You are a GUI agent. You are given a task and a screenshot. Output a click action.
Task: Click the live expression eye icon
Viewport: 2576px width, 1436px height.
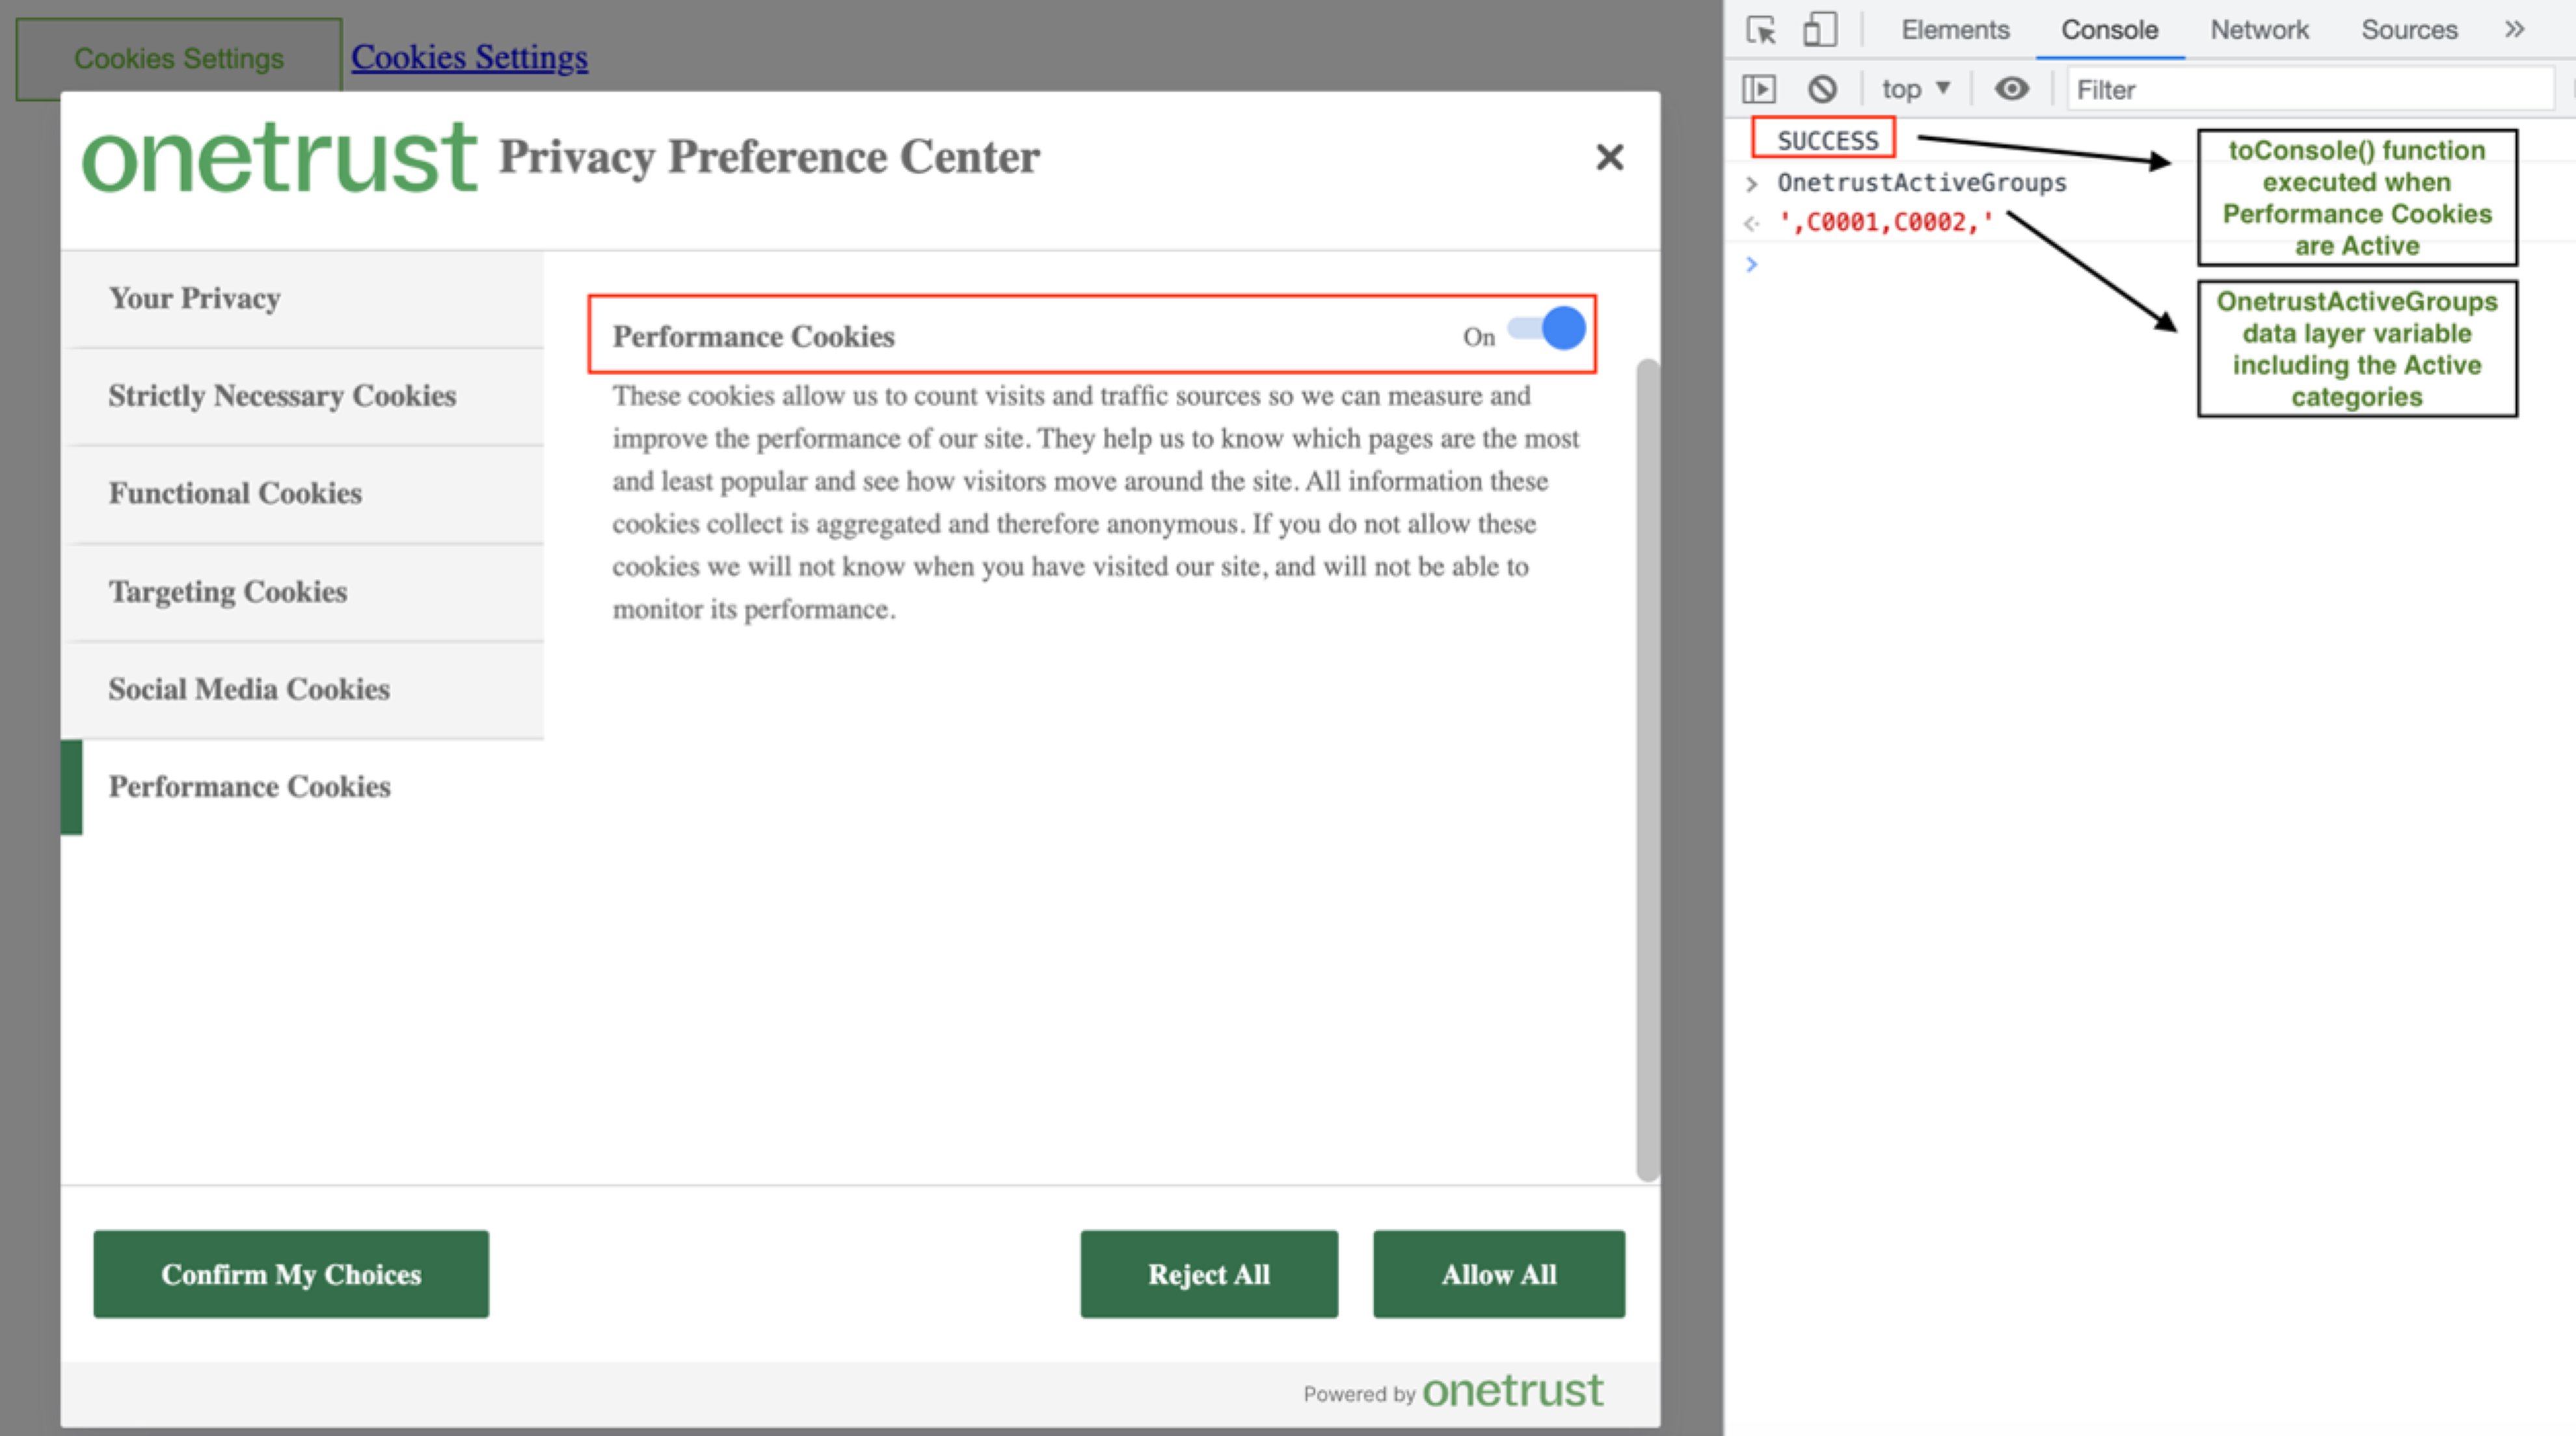point(2011,90)
